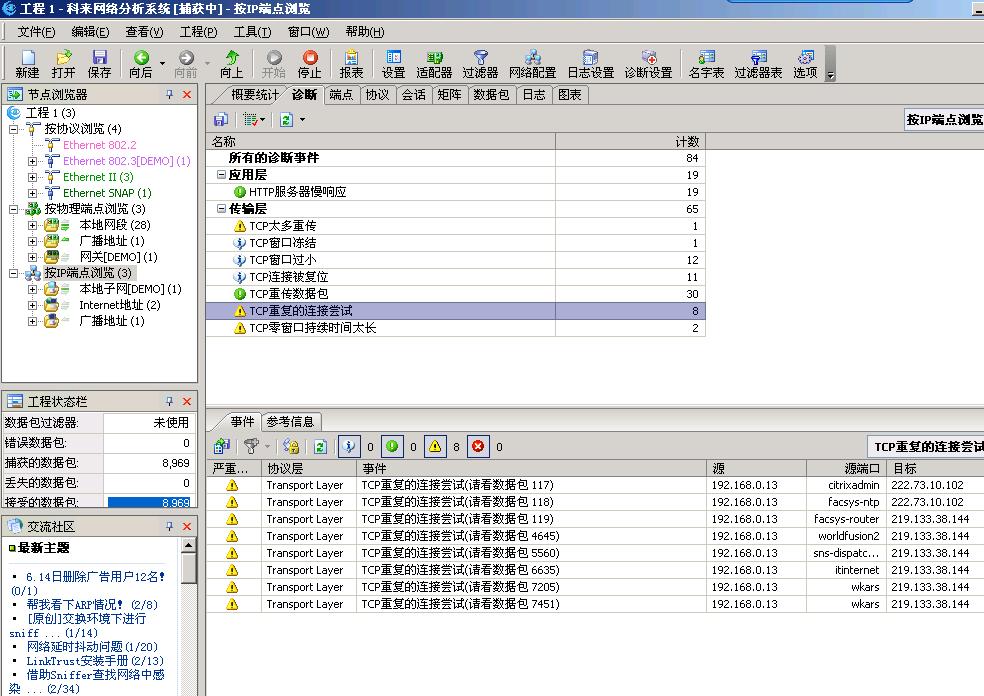The image size is (984, 696).
Task: Open the 过滤器 (Filter) toolbar tool
Action: tap(480, 64)
